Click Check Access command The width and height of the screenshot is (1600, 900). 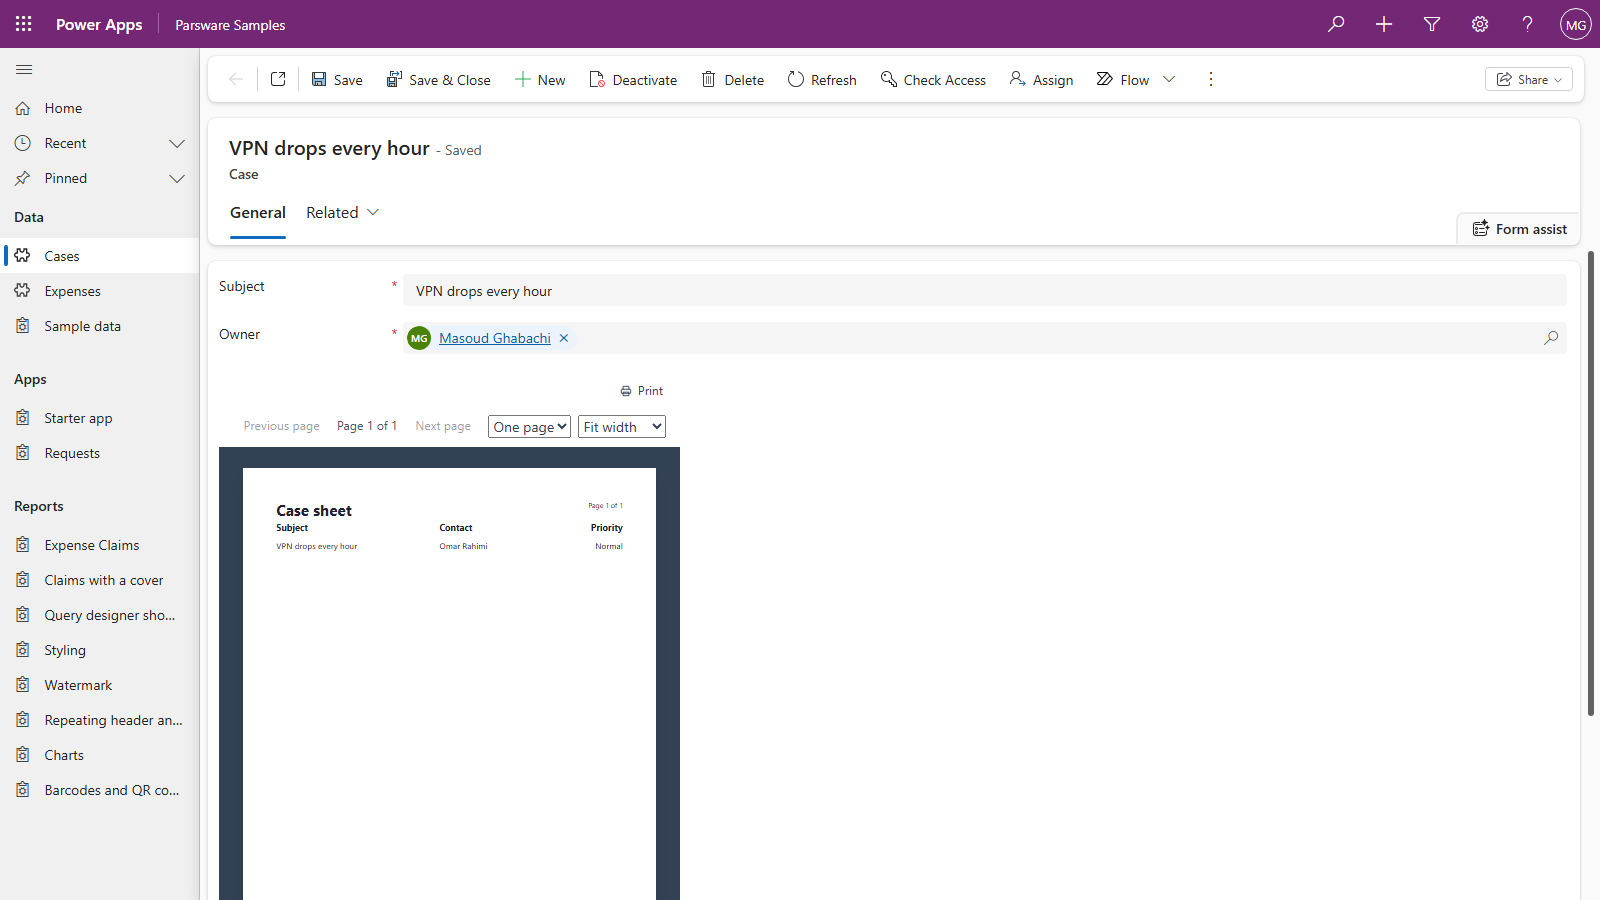point(933,79)
